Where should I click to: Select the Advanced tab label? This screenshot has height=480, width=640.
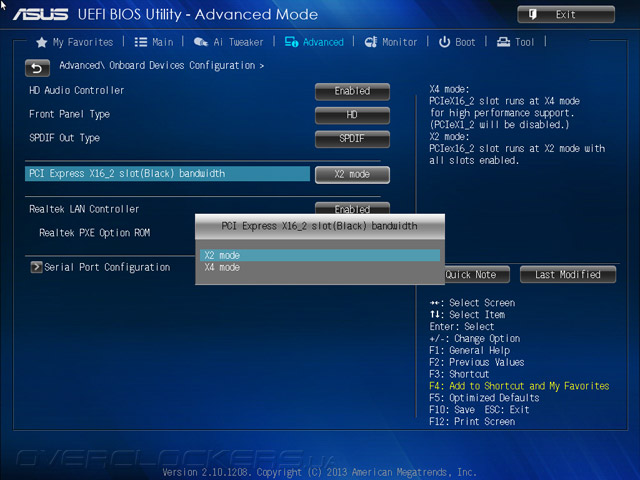click(x=323, y=42)
